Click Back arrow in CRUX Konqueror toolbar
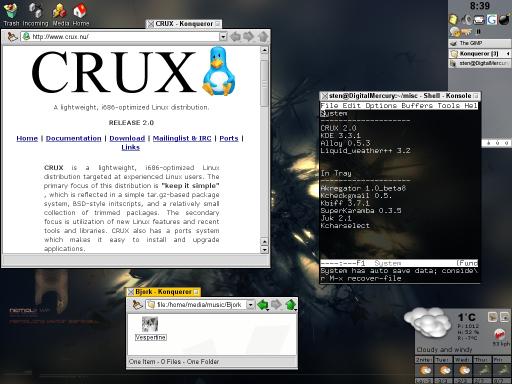 (x=236, y=37)
